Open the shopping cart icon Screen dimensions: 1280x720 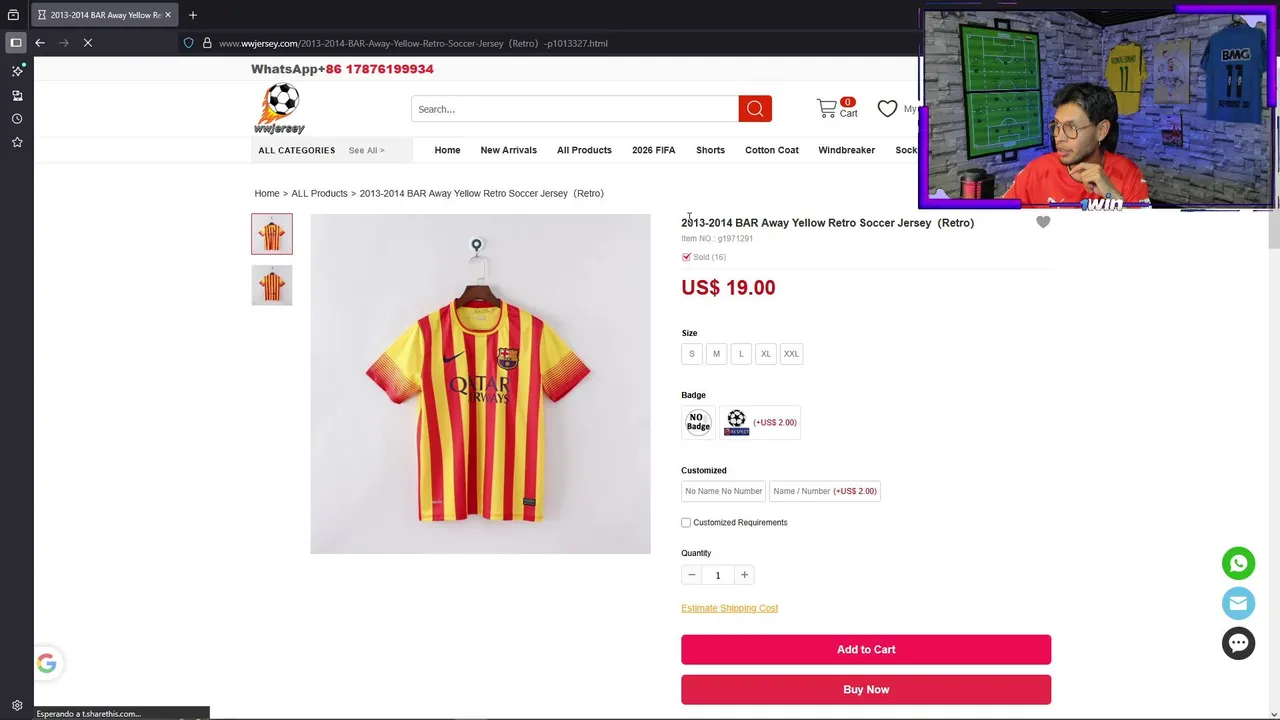click(827, 108)
